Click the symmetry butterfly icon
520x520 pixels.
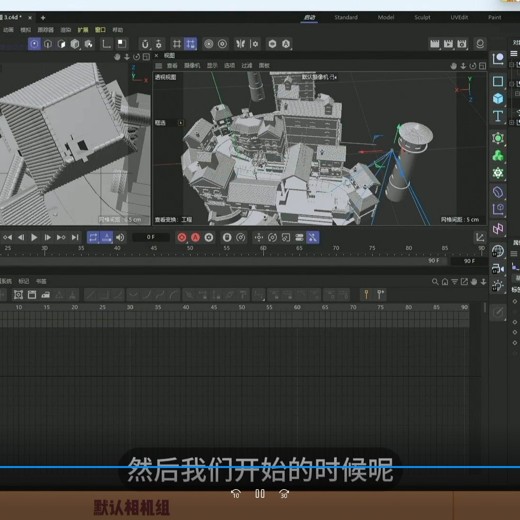tap(241, 44)
